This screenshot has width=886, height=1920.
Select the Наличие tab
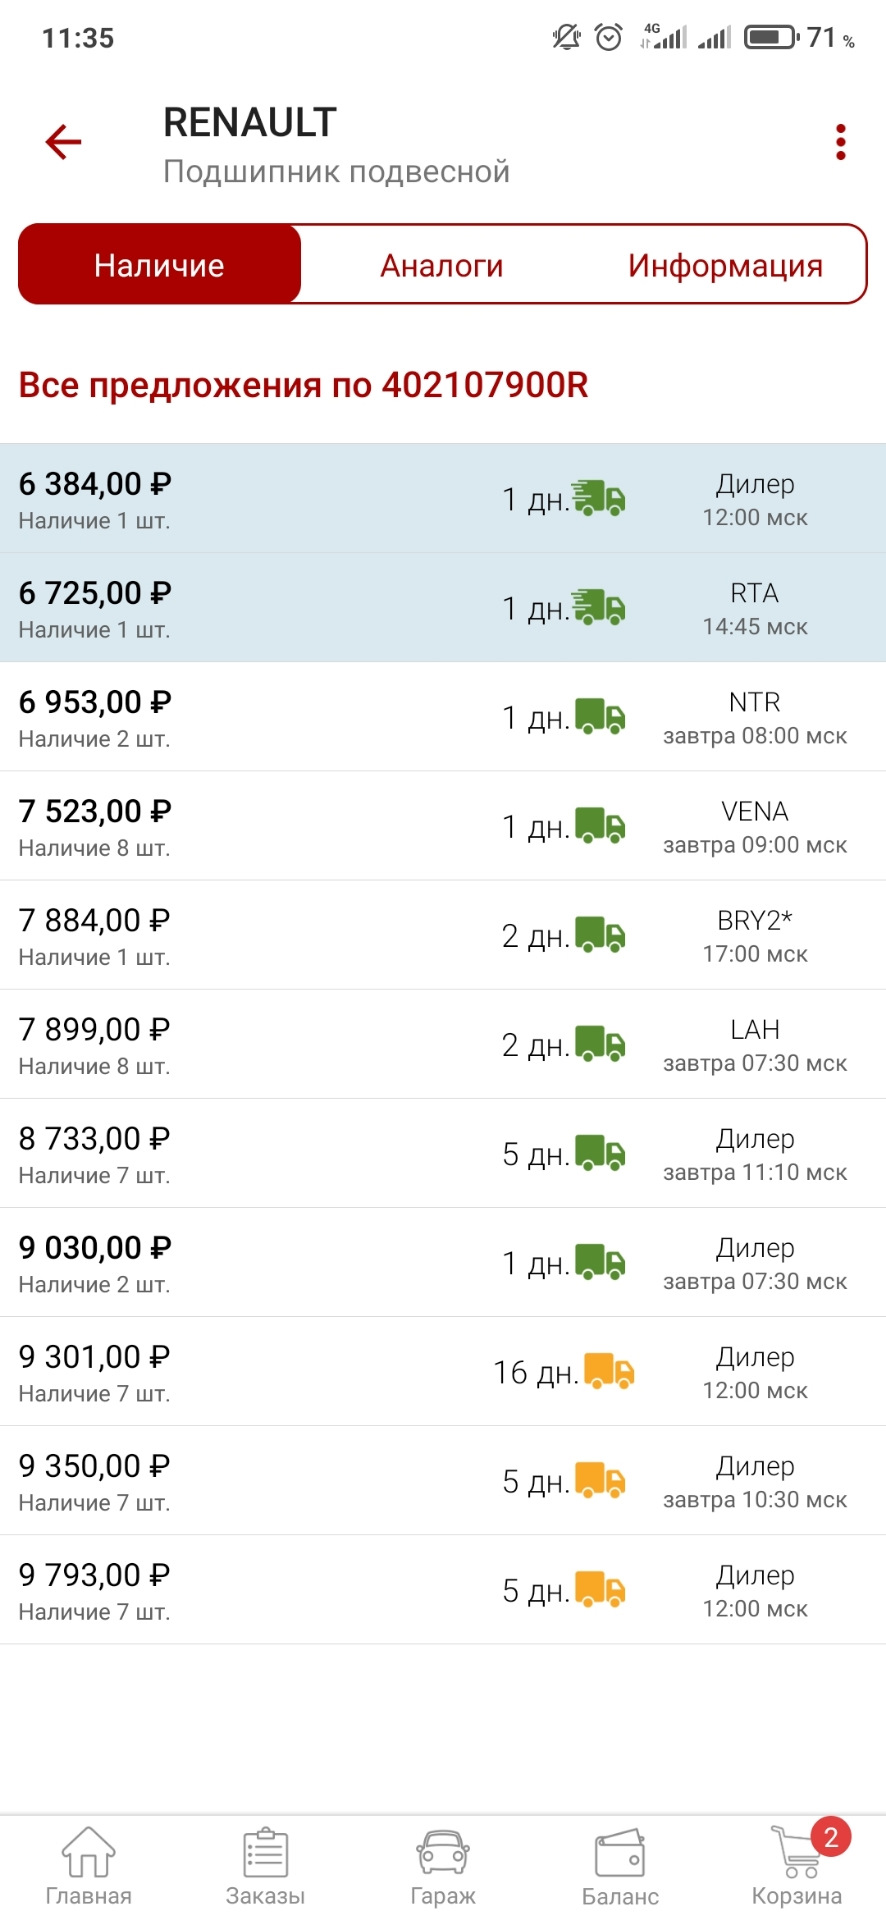(160, 265)
